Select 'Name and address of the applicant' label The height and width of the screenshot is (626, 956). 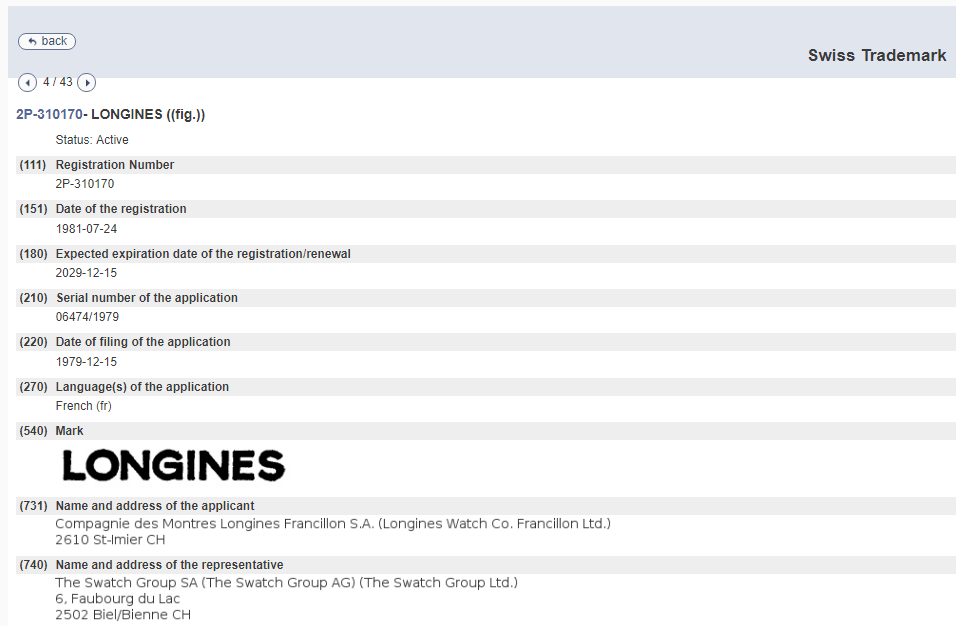[x=155, y=506]
